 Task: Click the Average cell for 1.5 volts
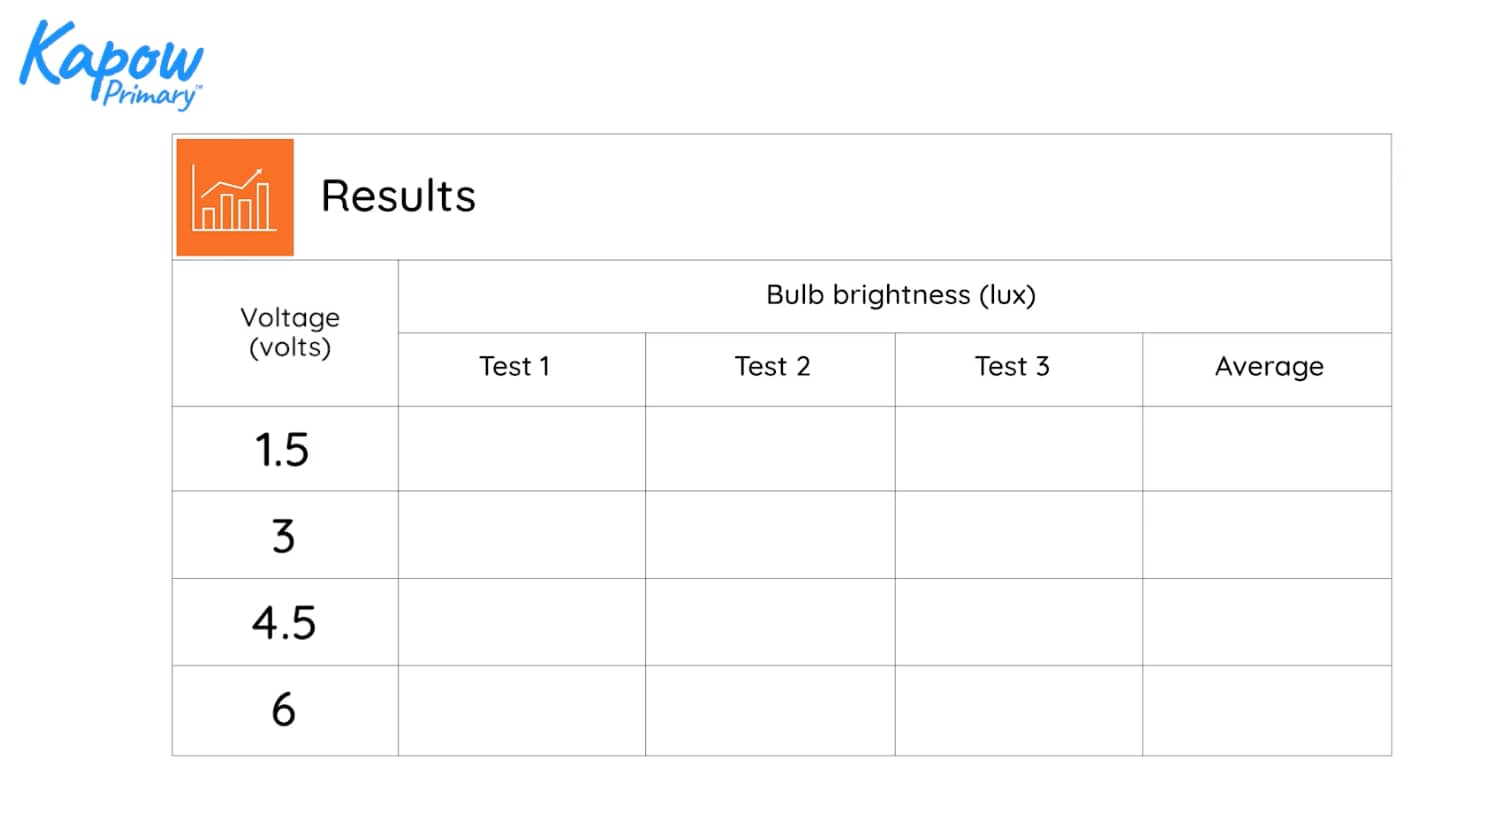tap(1267, 448)
